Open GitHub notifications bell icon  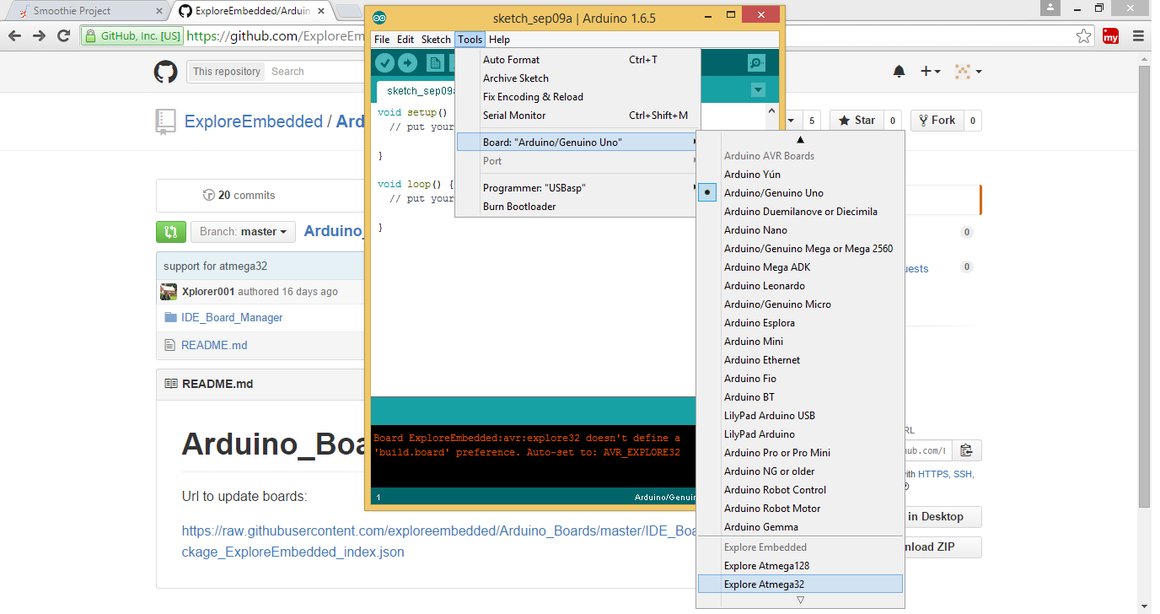pos(899,71)
